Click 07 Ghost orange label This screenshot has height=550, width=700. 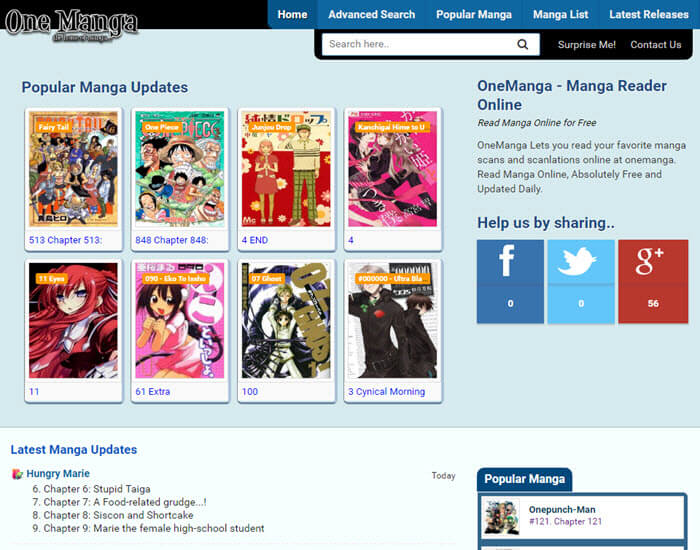266,279
